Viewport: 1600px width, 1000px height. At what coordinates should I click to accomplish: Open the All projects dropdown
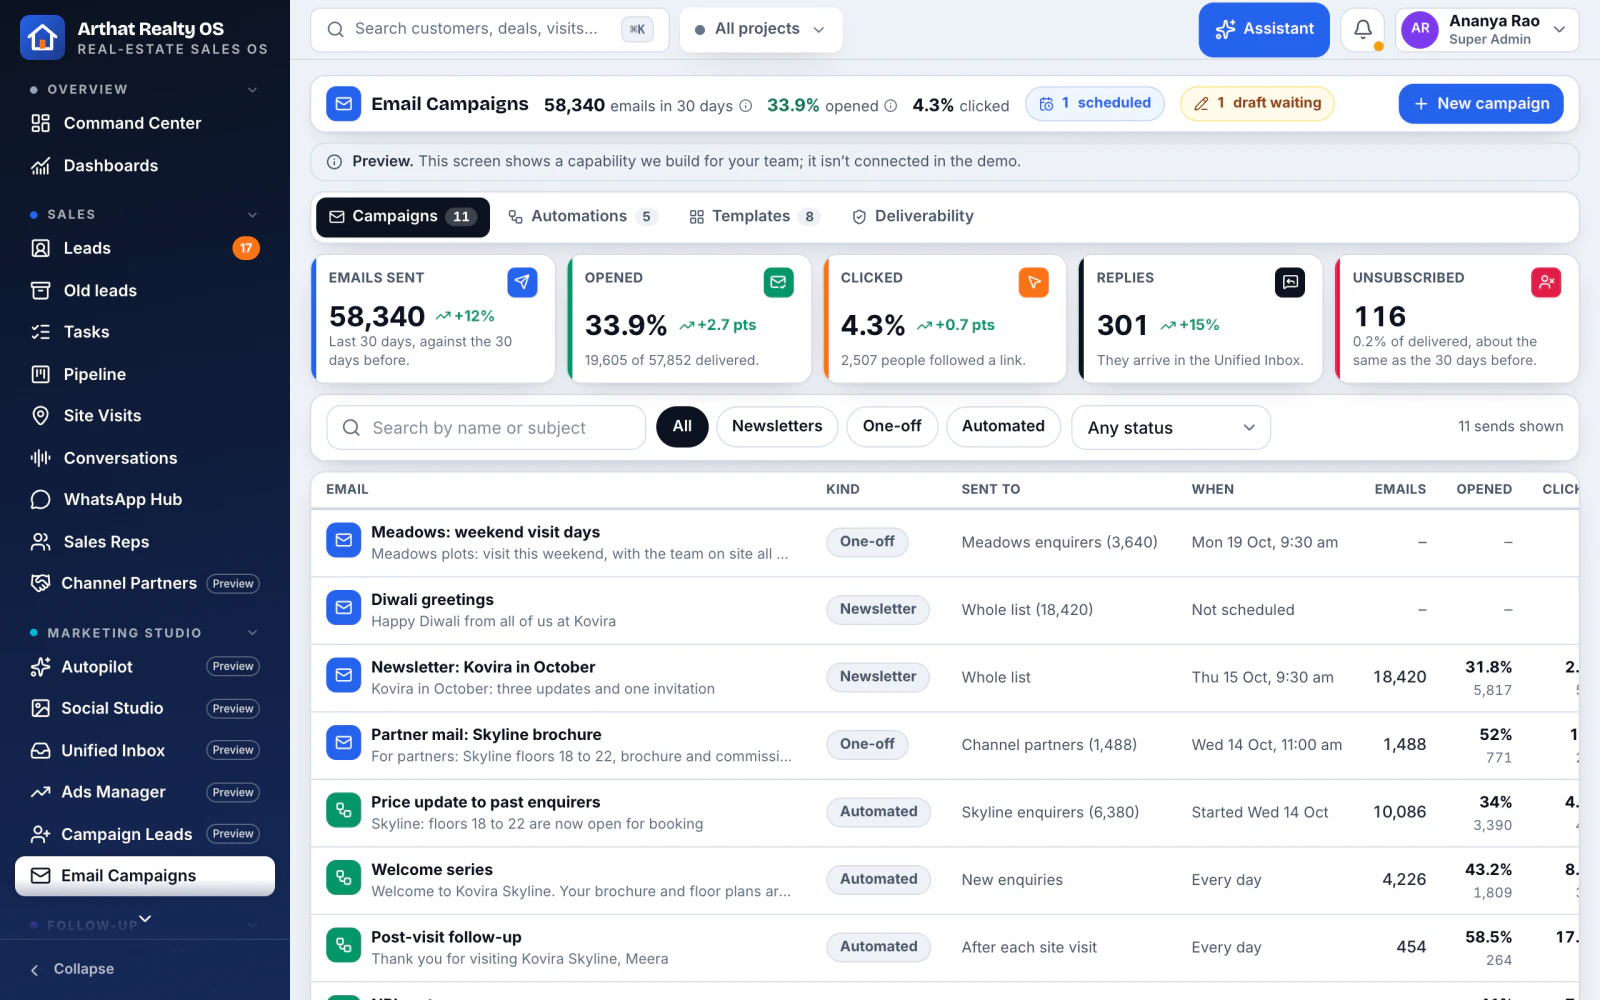click(x=761, y=30)
